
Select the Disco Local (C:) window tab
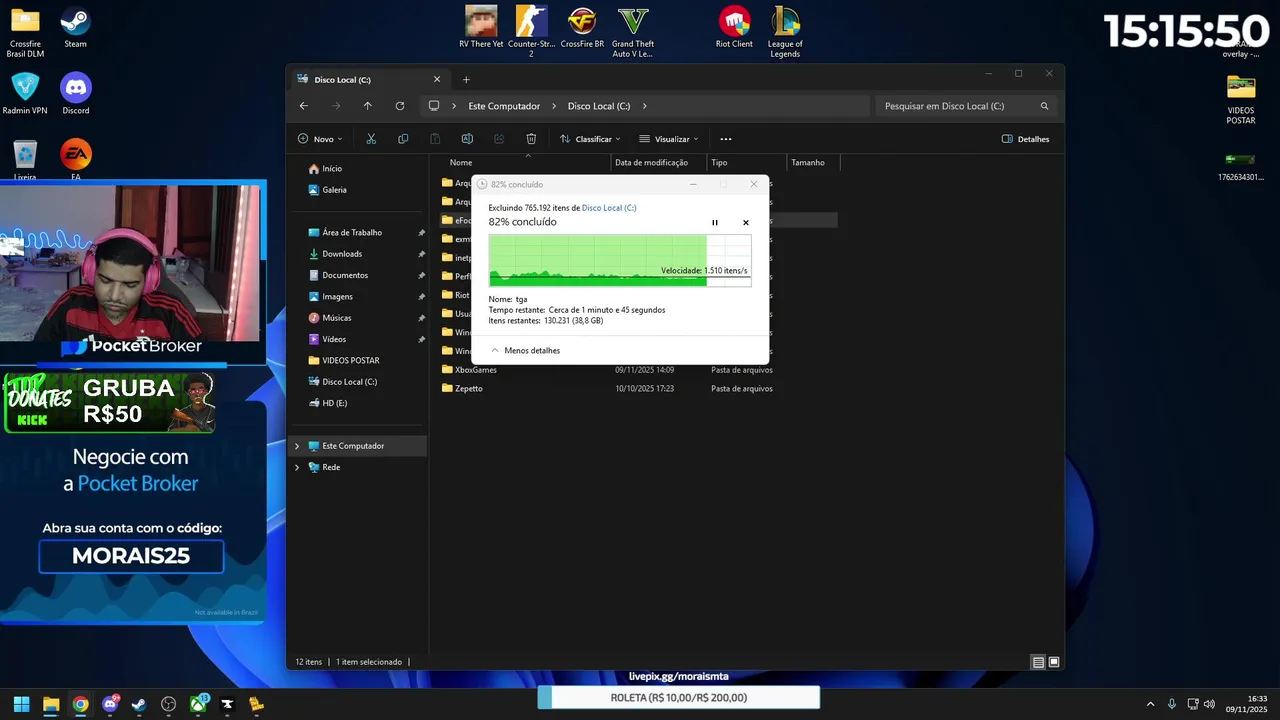368,79
